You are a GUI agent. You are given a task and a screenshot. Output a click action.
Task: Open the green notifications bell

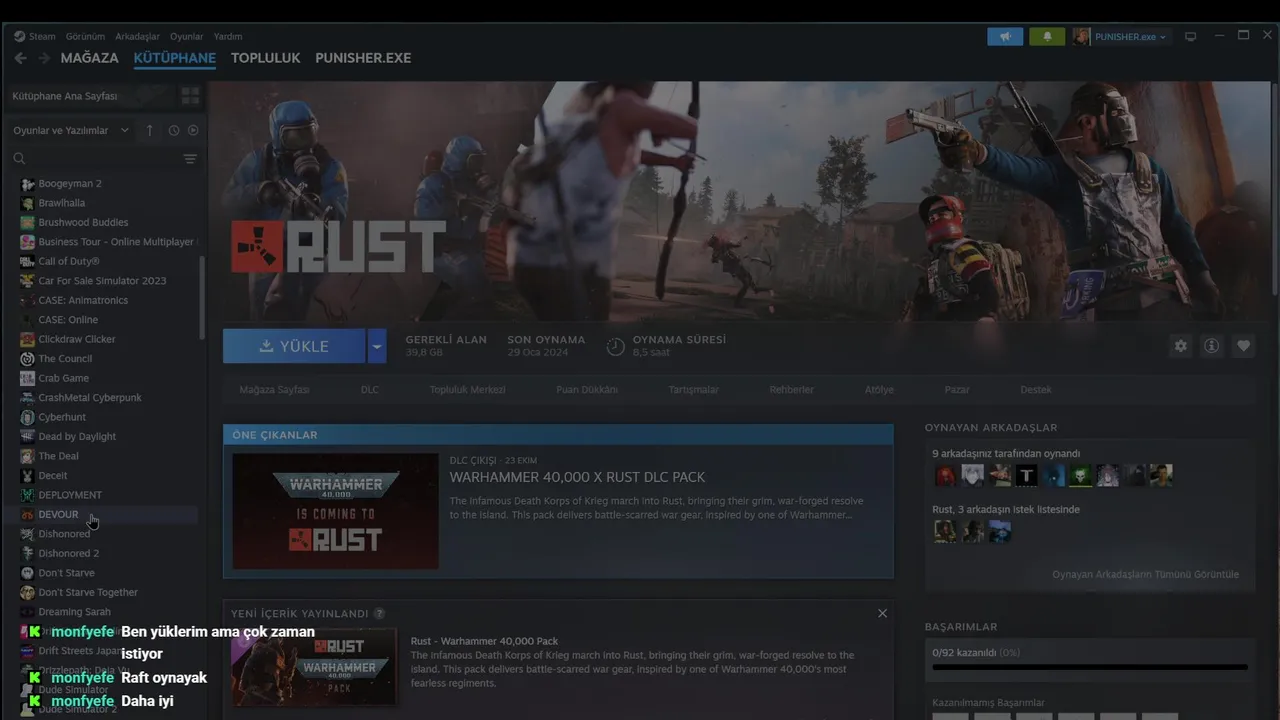(x=1047, y=36)
